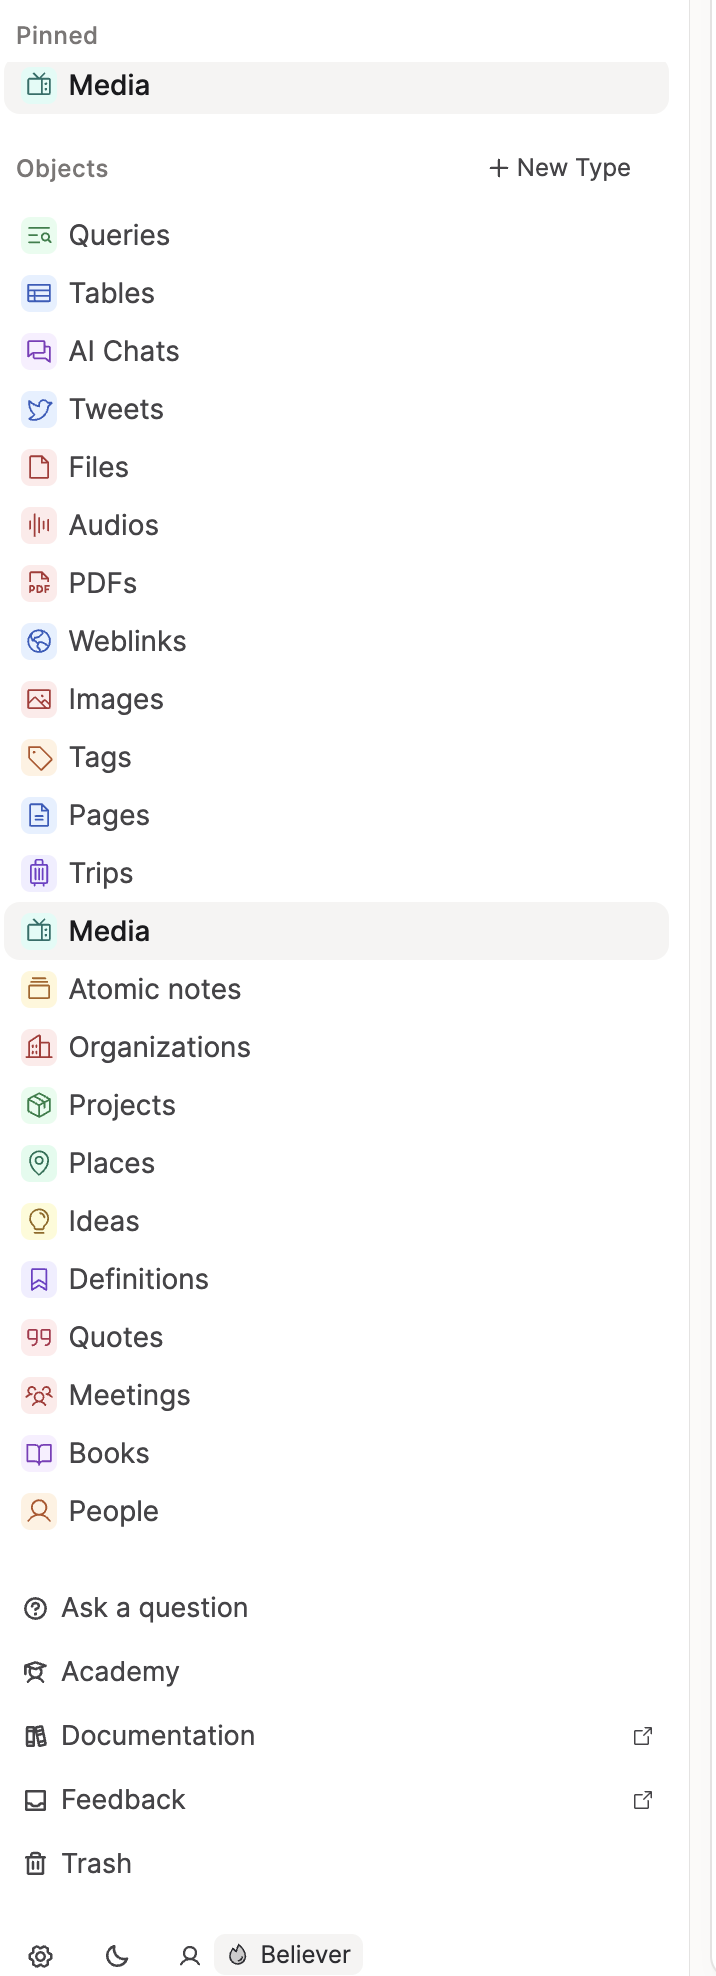The image size is (716, 1976).
Task: Select the AI Chats object type
Action: (x=124, y=351)
